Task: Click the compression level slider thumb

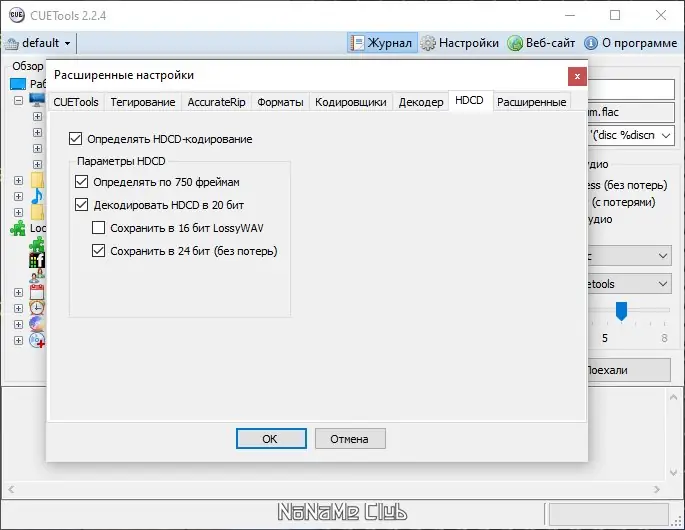Action: point(621,311)
